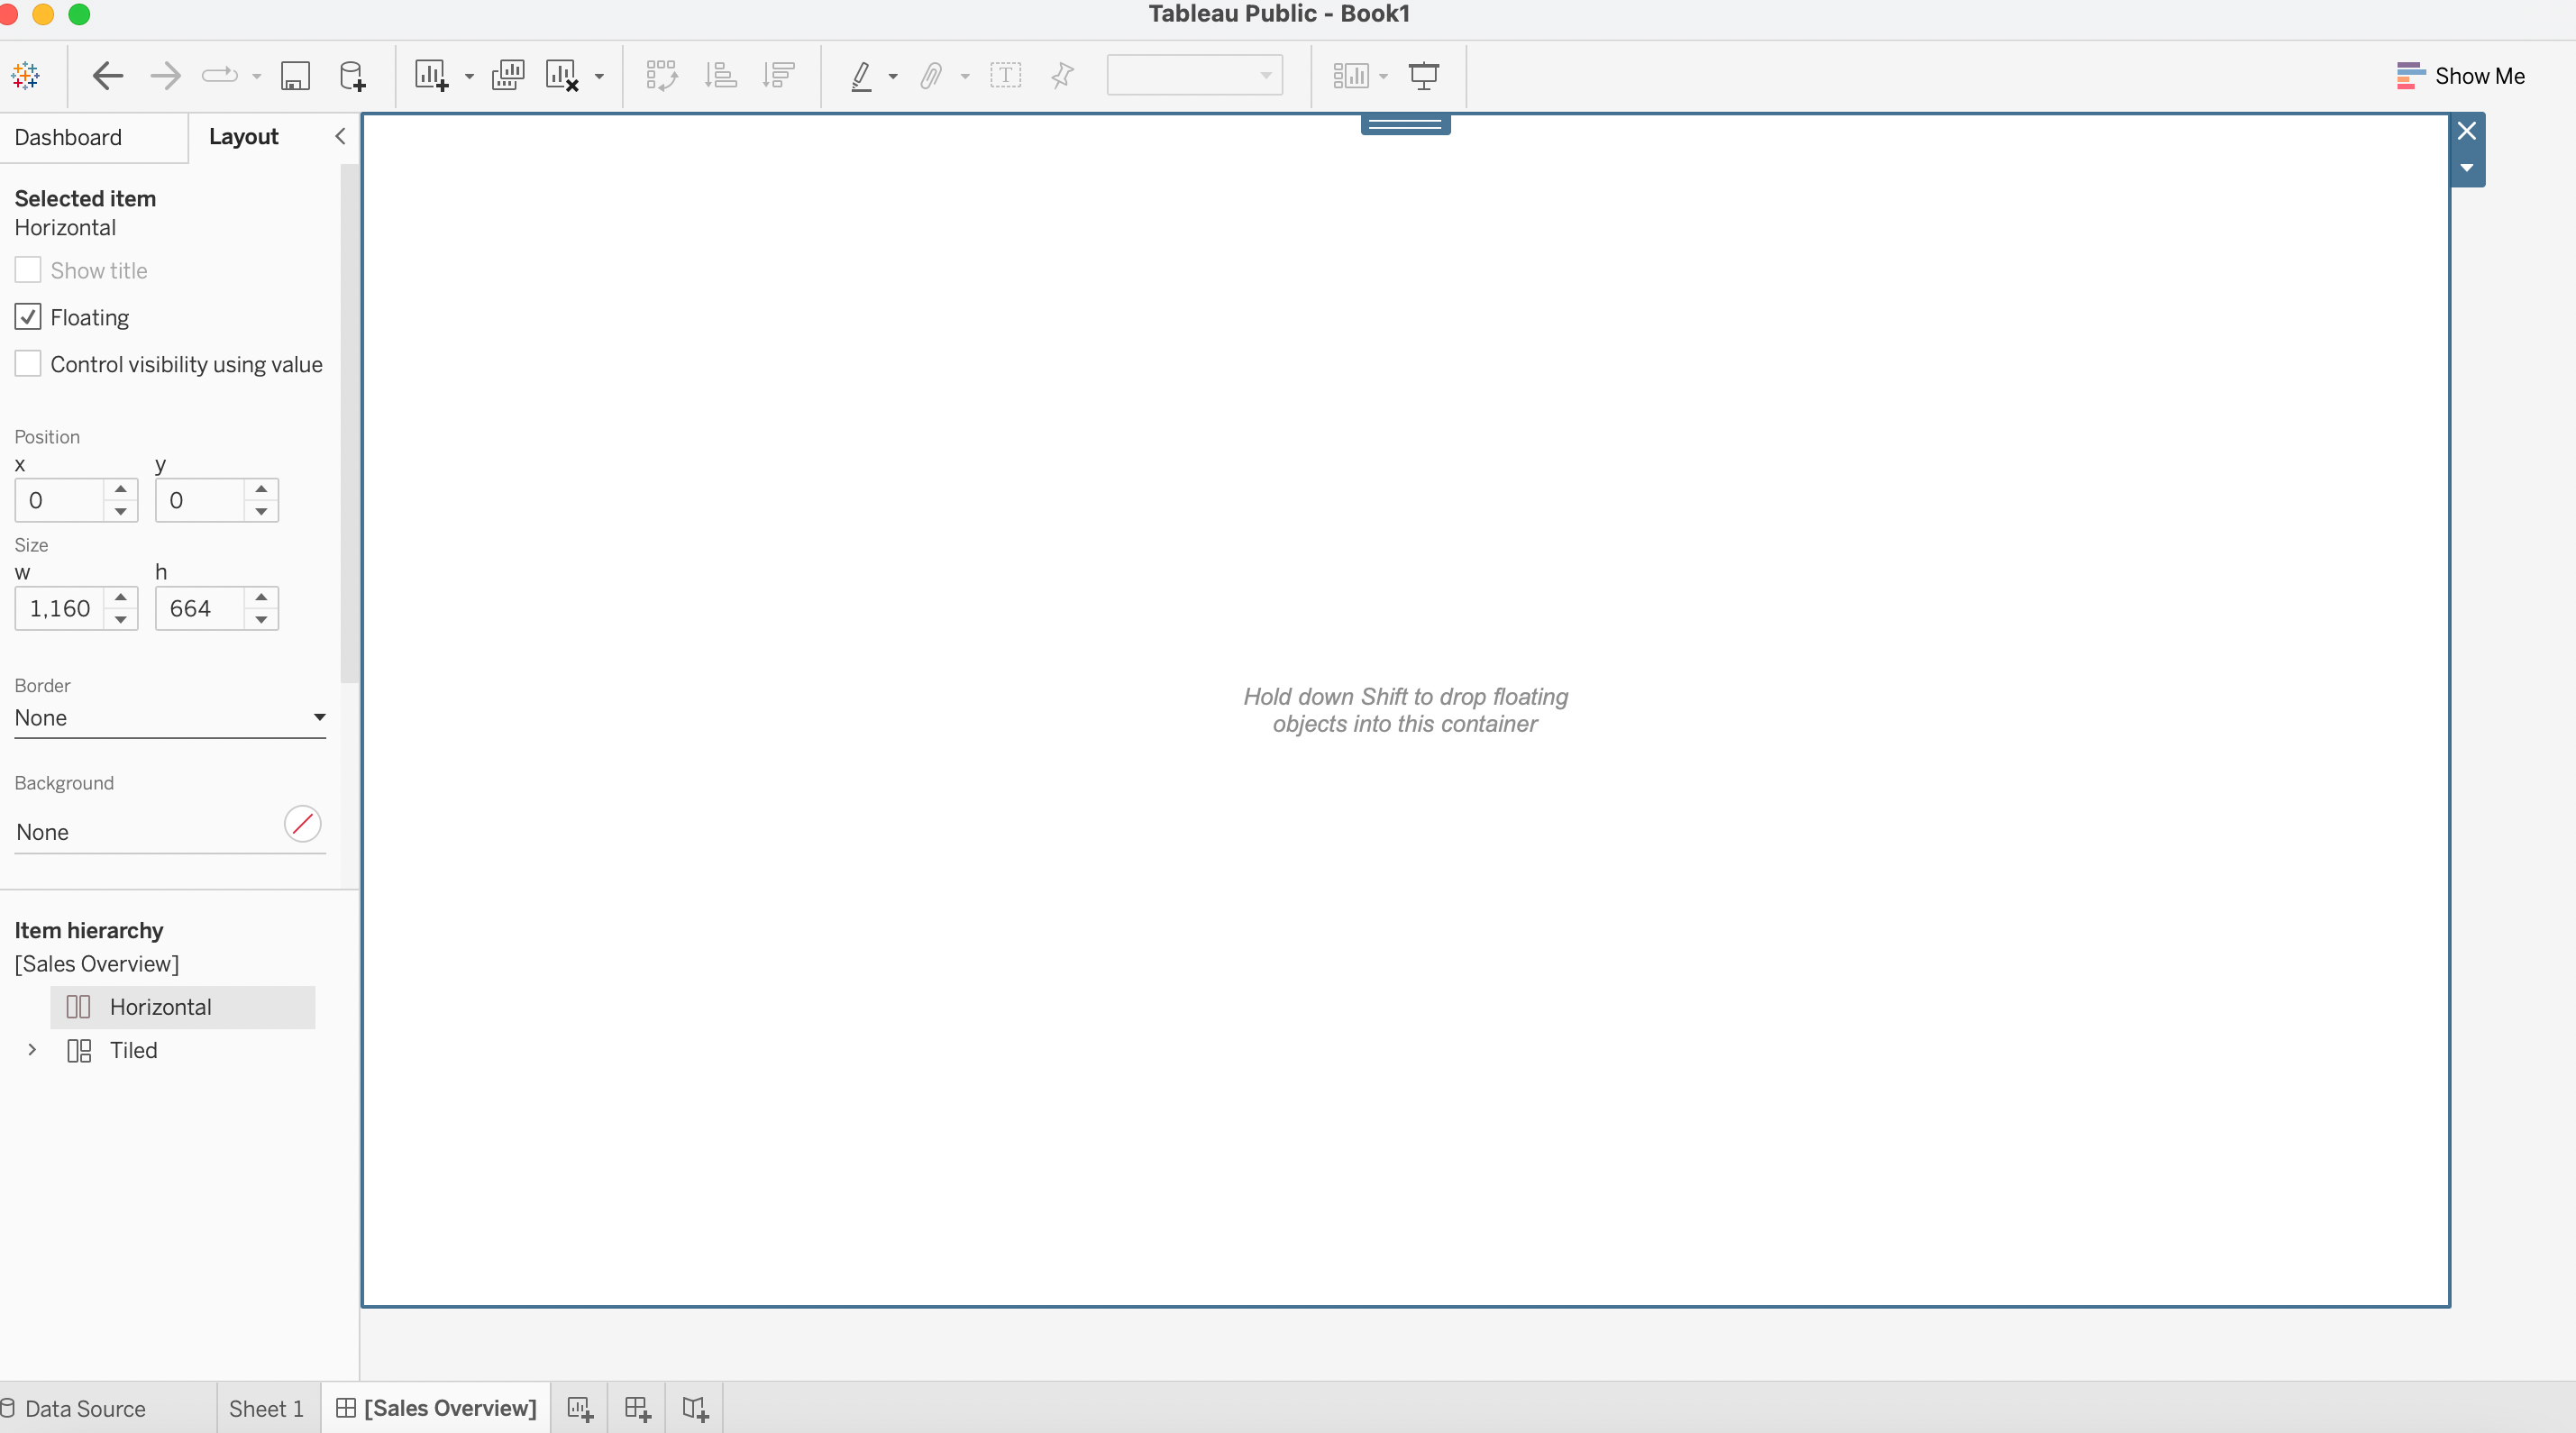The width and height of the screenshot is (2576, 1433).
Task: Click the Presentation Mode icon
Action: coord(1423,76)
